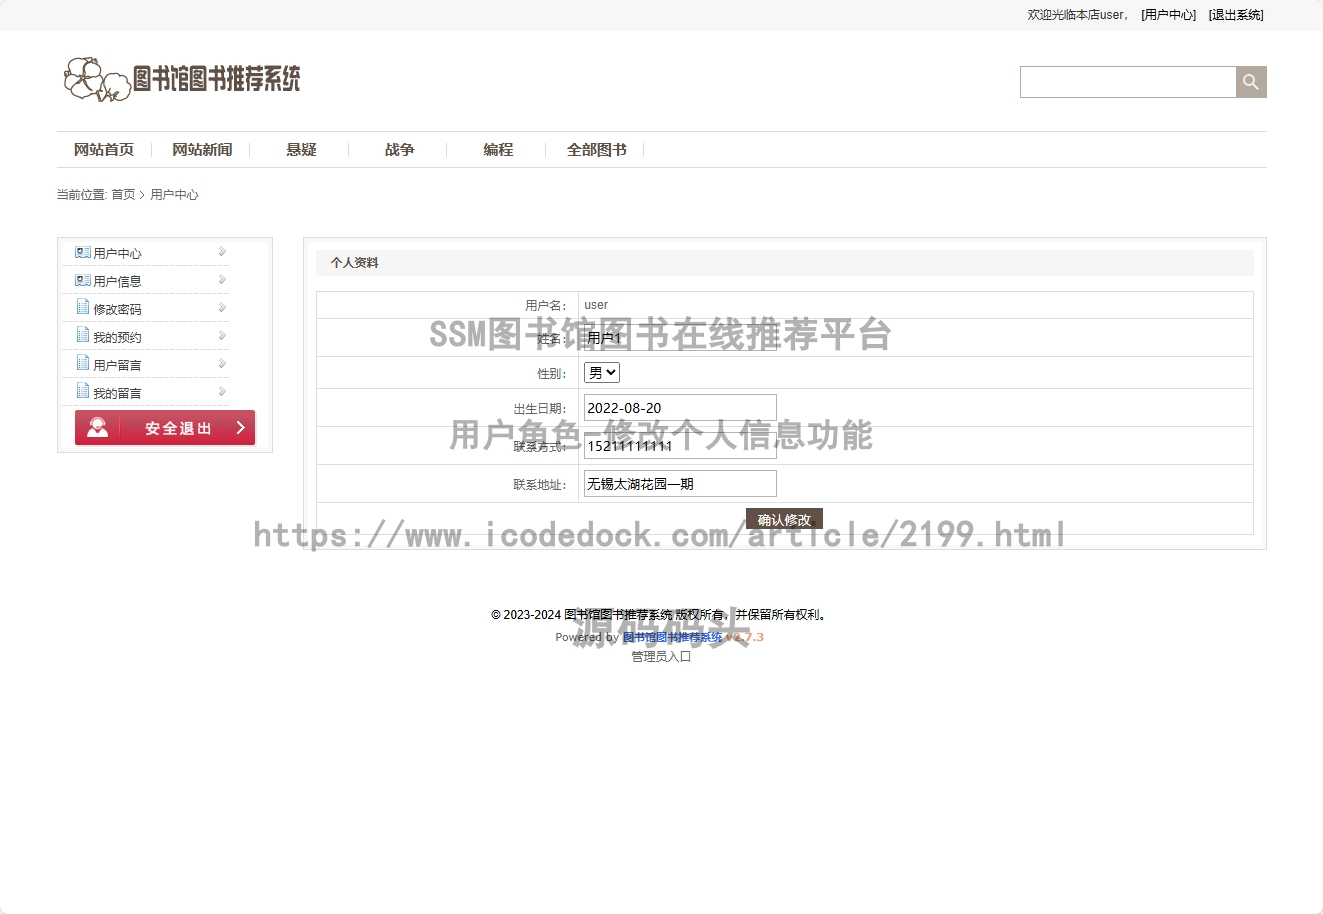The image size is (1323, 914).
Task: Open 我的预约 in the sidebar
Action: 117,338
